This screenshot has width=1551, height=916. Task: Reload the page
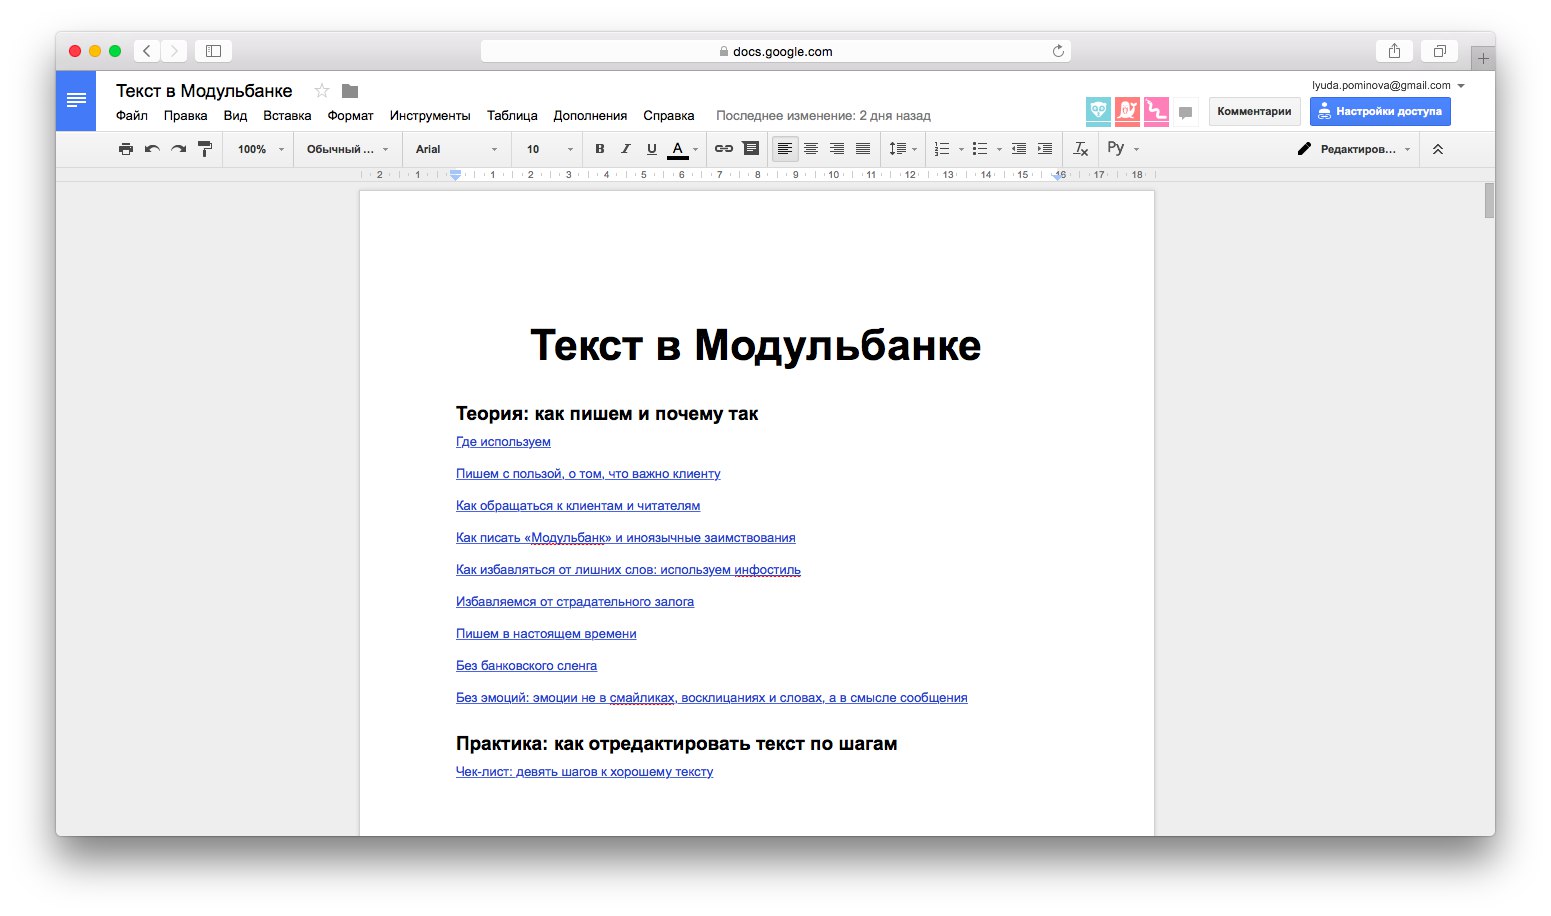(1058, 51)
